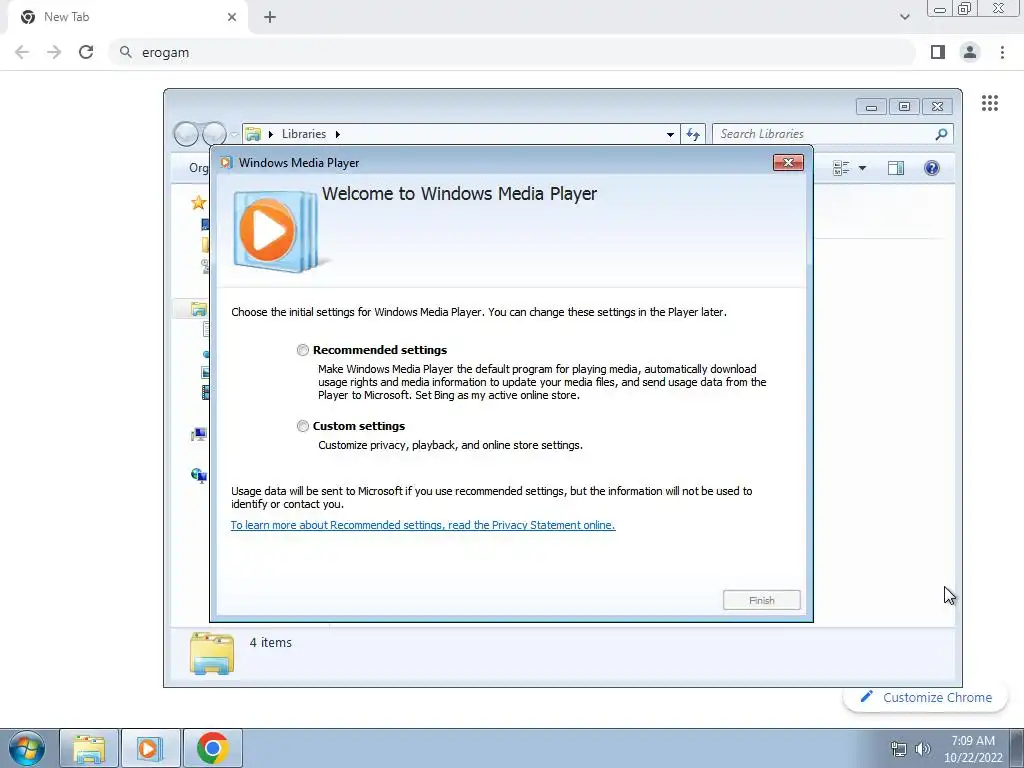Click the Chrome address bar containing erogam
The height and width of the screenshot is (768, 1024).
pyautogui.click(x=513, y=52)
